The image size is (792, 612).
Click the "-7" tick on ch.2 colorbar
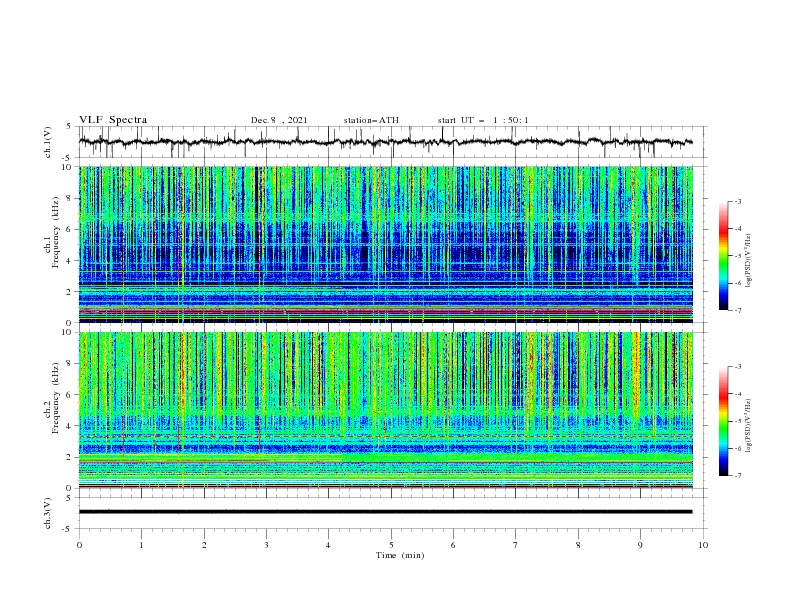737,476
